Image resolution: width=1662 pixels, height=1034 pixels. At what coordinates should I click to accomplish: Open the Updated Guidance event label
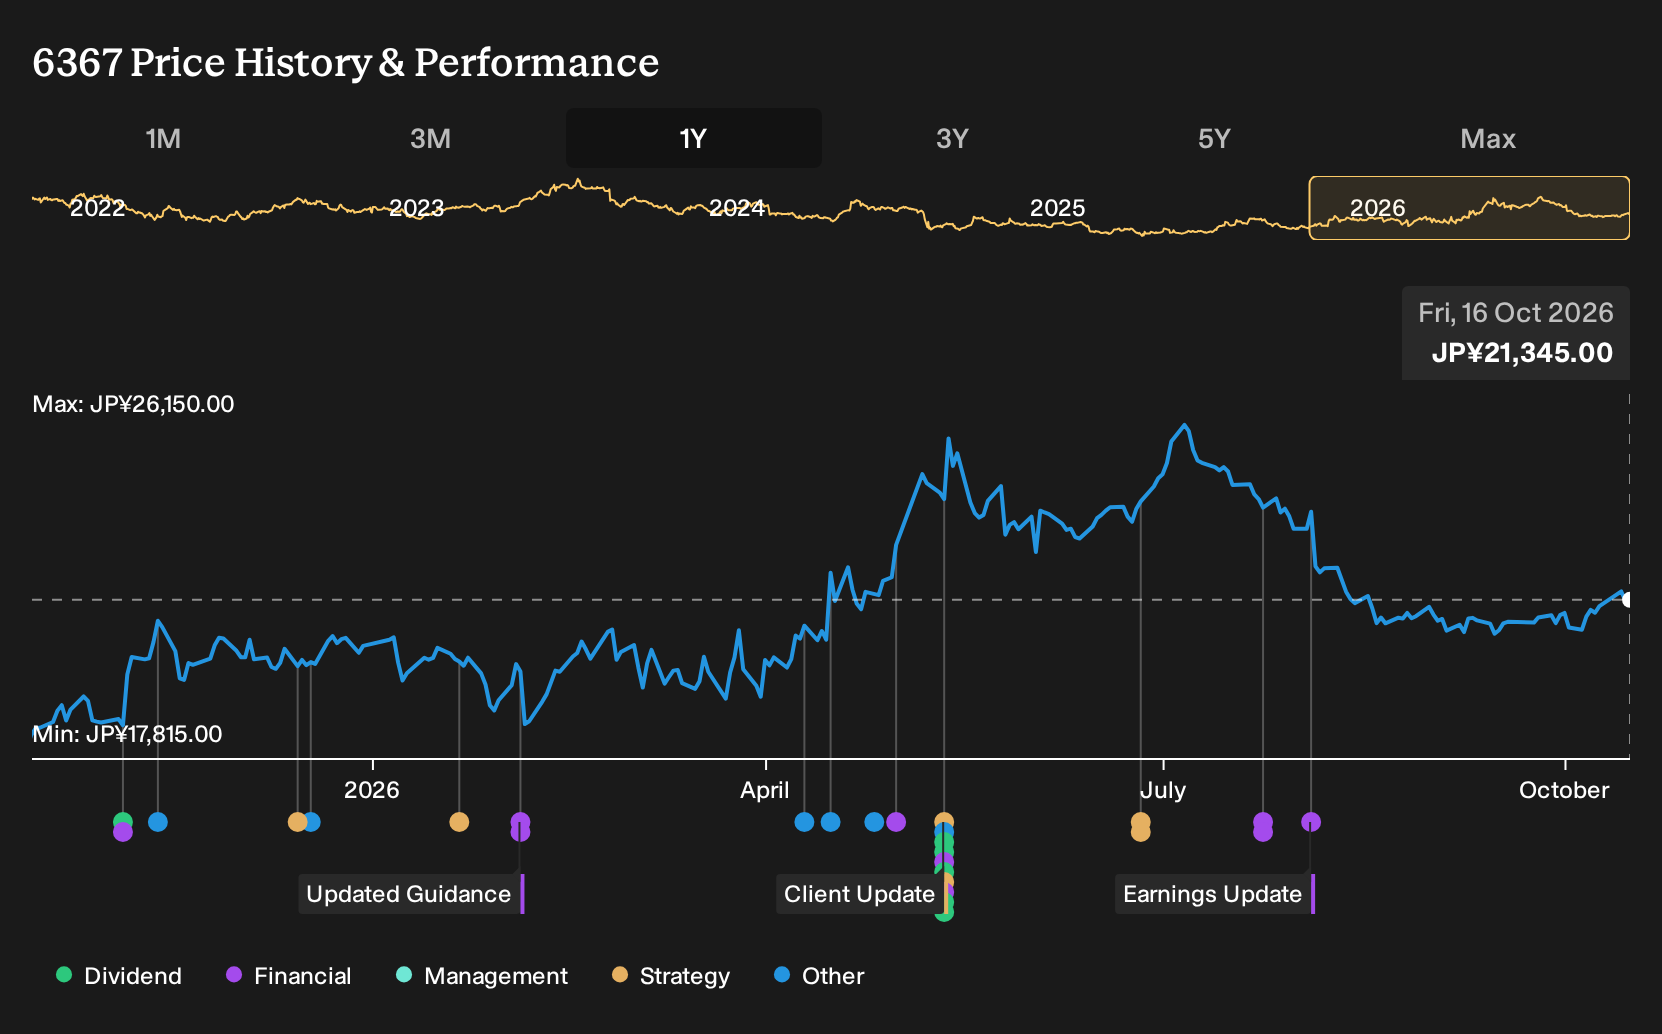coord(409,894)
